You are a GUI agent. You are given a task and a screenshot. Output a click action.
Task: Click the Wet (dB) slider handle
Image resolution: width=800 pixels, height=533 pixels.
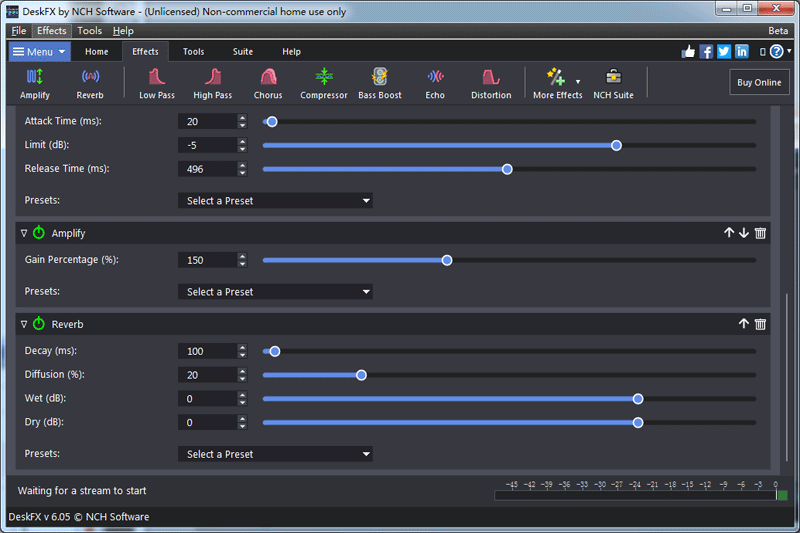coord(638,399)
